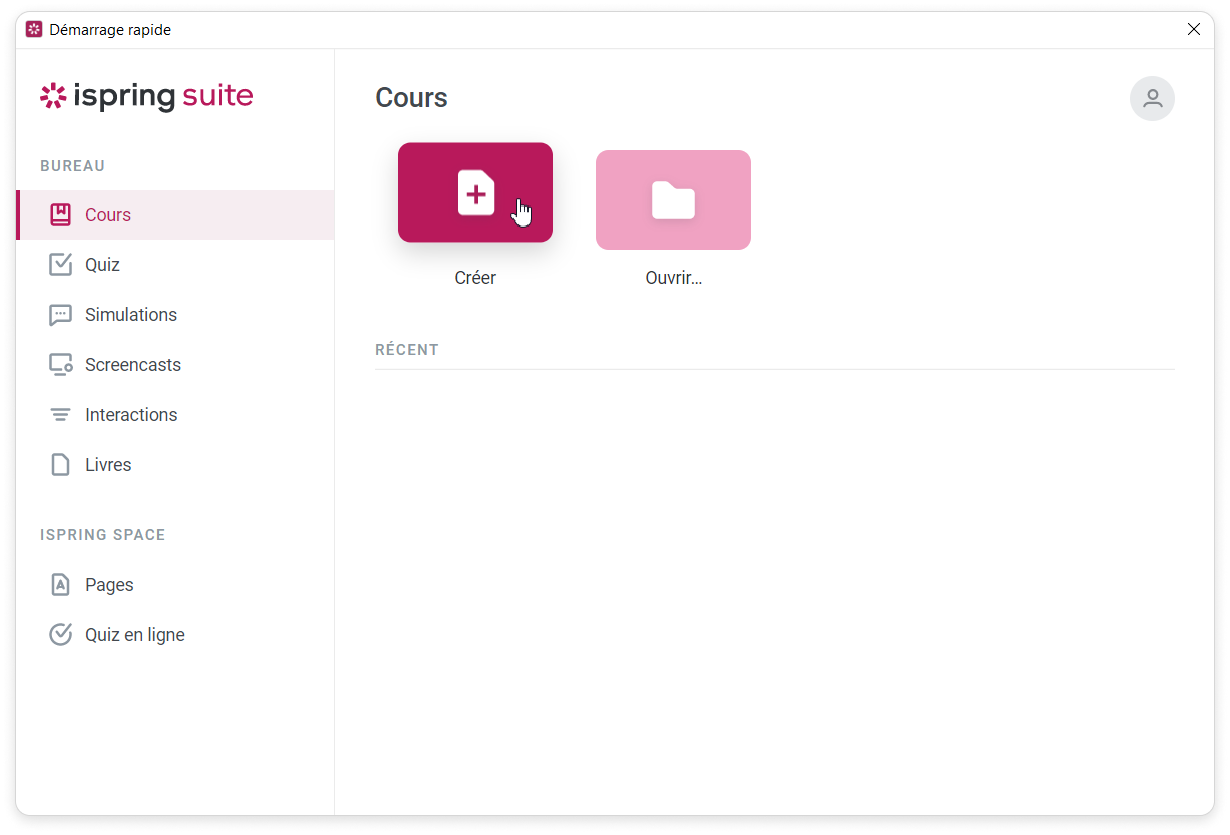Click the Screencasts monitor icon

tap(60, 365)
